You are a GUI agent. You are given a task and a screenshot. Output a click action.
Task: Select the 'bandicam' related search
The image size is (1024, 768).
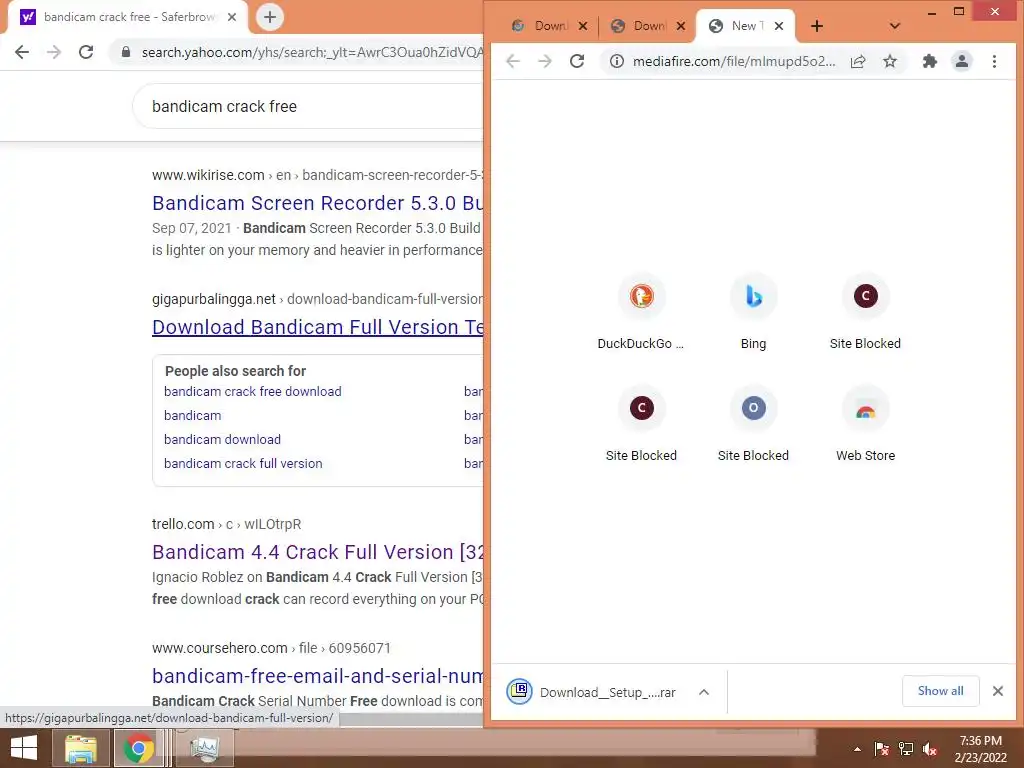(193, 415)
